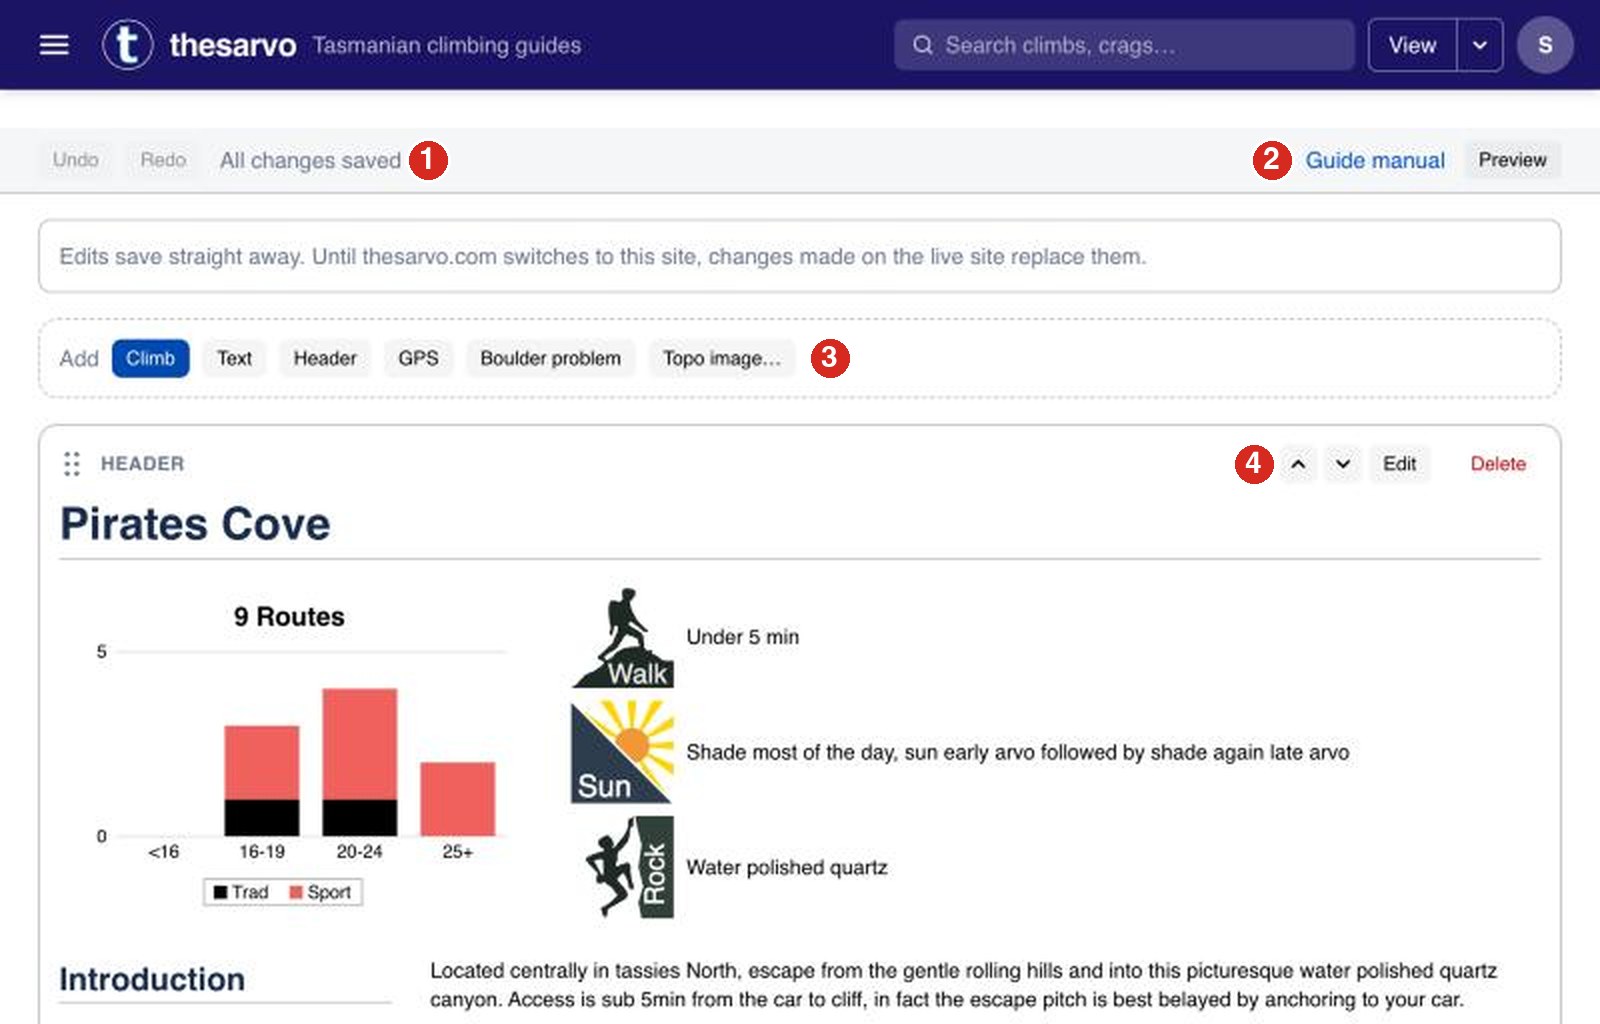Delete the Pirates Cove header block
1600x1024 pixels.
(x=1497, y=464)
